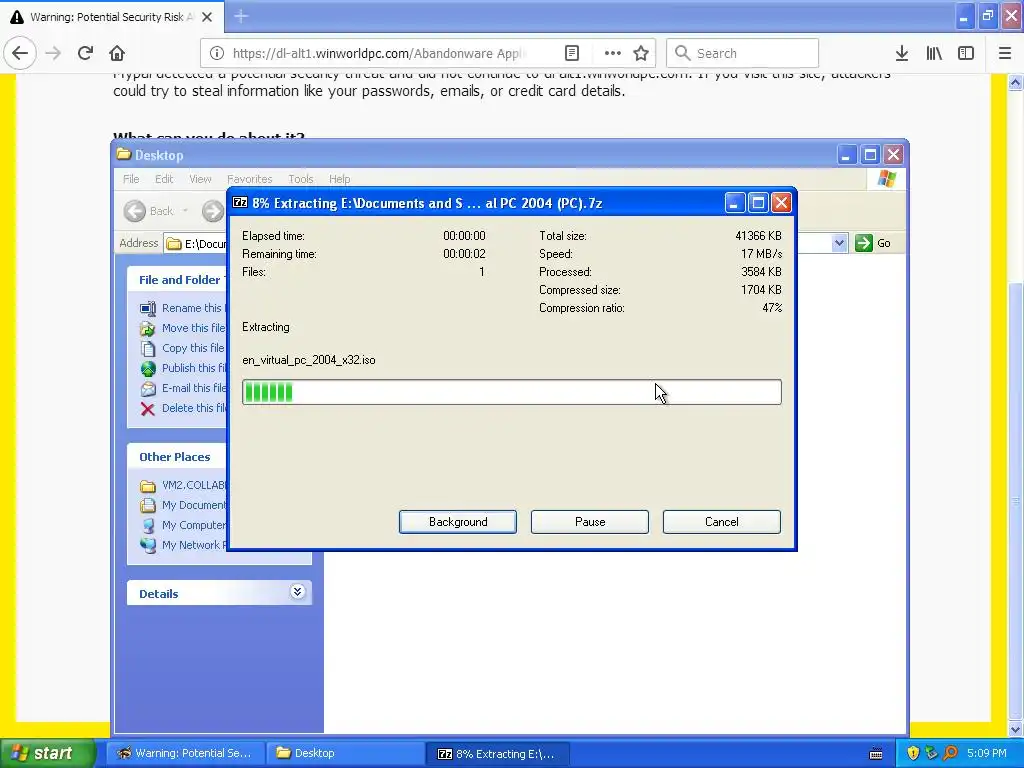Click Firefox back arrow button
Viewport: 1024px width, 768px height.
(20, 53)
